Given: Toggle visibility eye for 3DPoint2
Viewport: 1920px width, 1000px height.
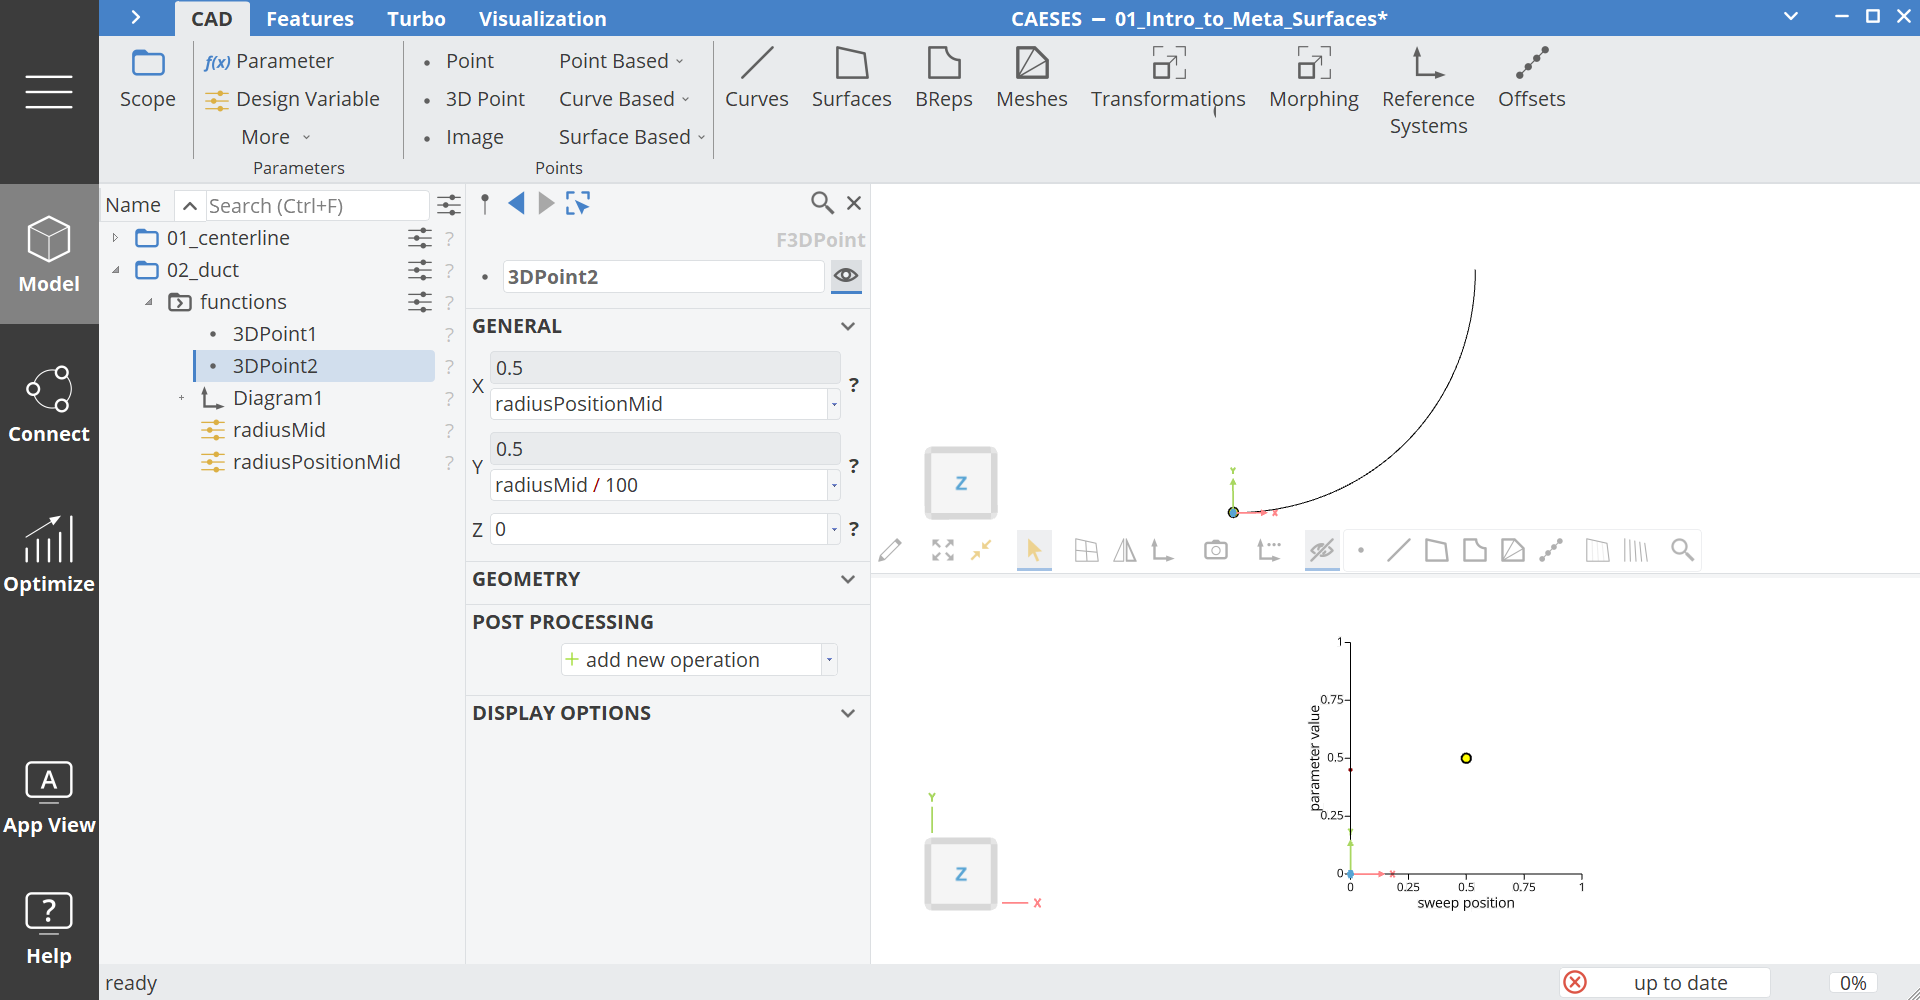Looking at the screenshot, I should click(x=846, y=276).
